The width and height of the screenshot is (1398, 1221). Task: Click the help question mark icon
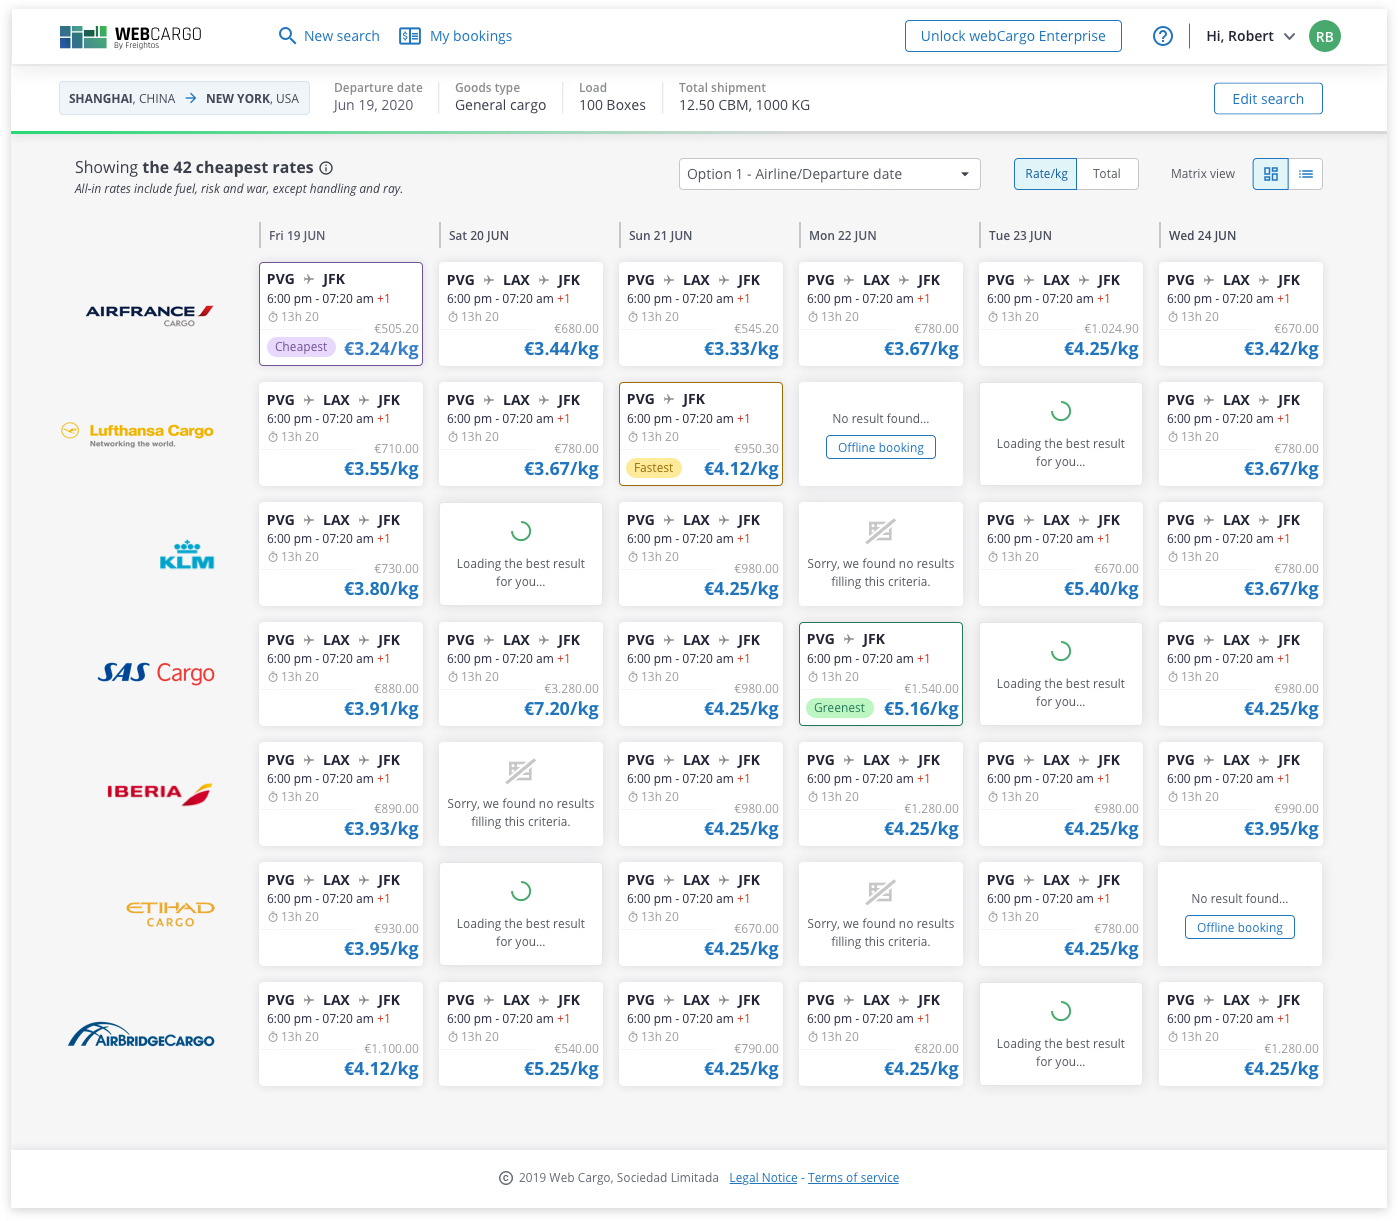(x=1162, y=36)
